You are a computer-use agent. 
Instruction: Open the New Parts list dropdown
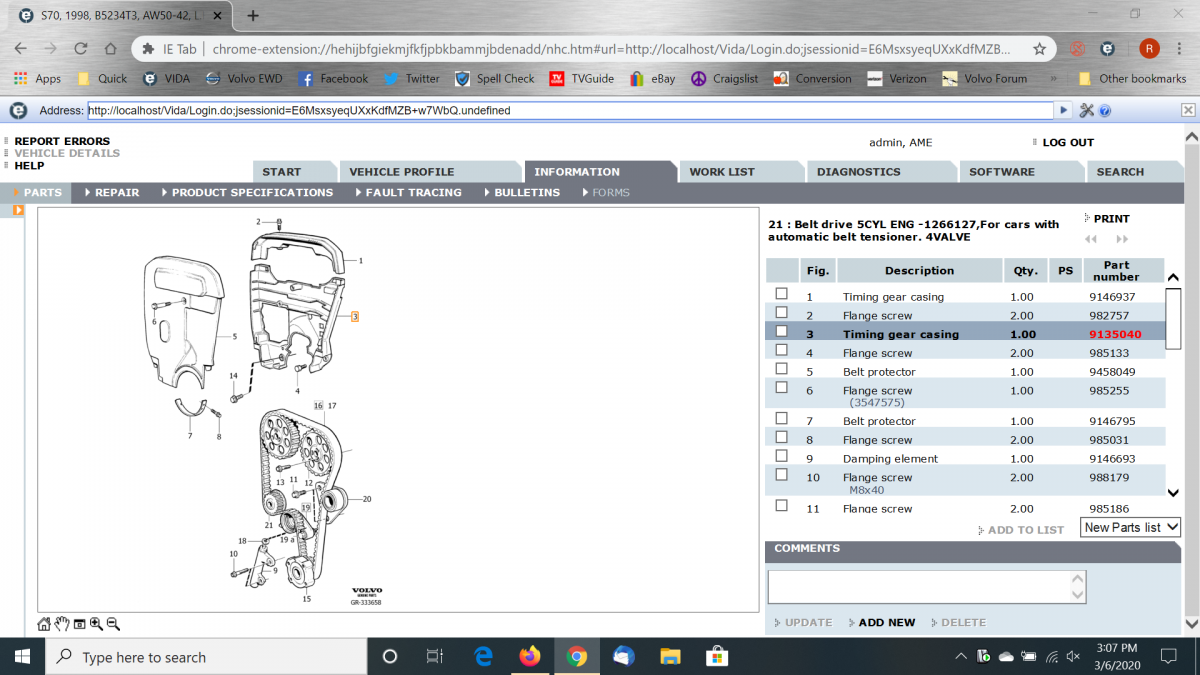pyautogui.click(x=1130, y=527)
